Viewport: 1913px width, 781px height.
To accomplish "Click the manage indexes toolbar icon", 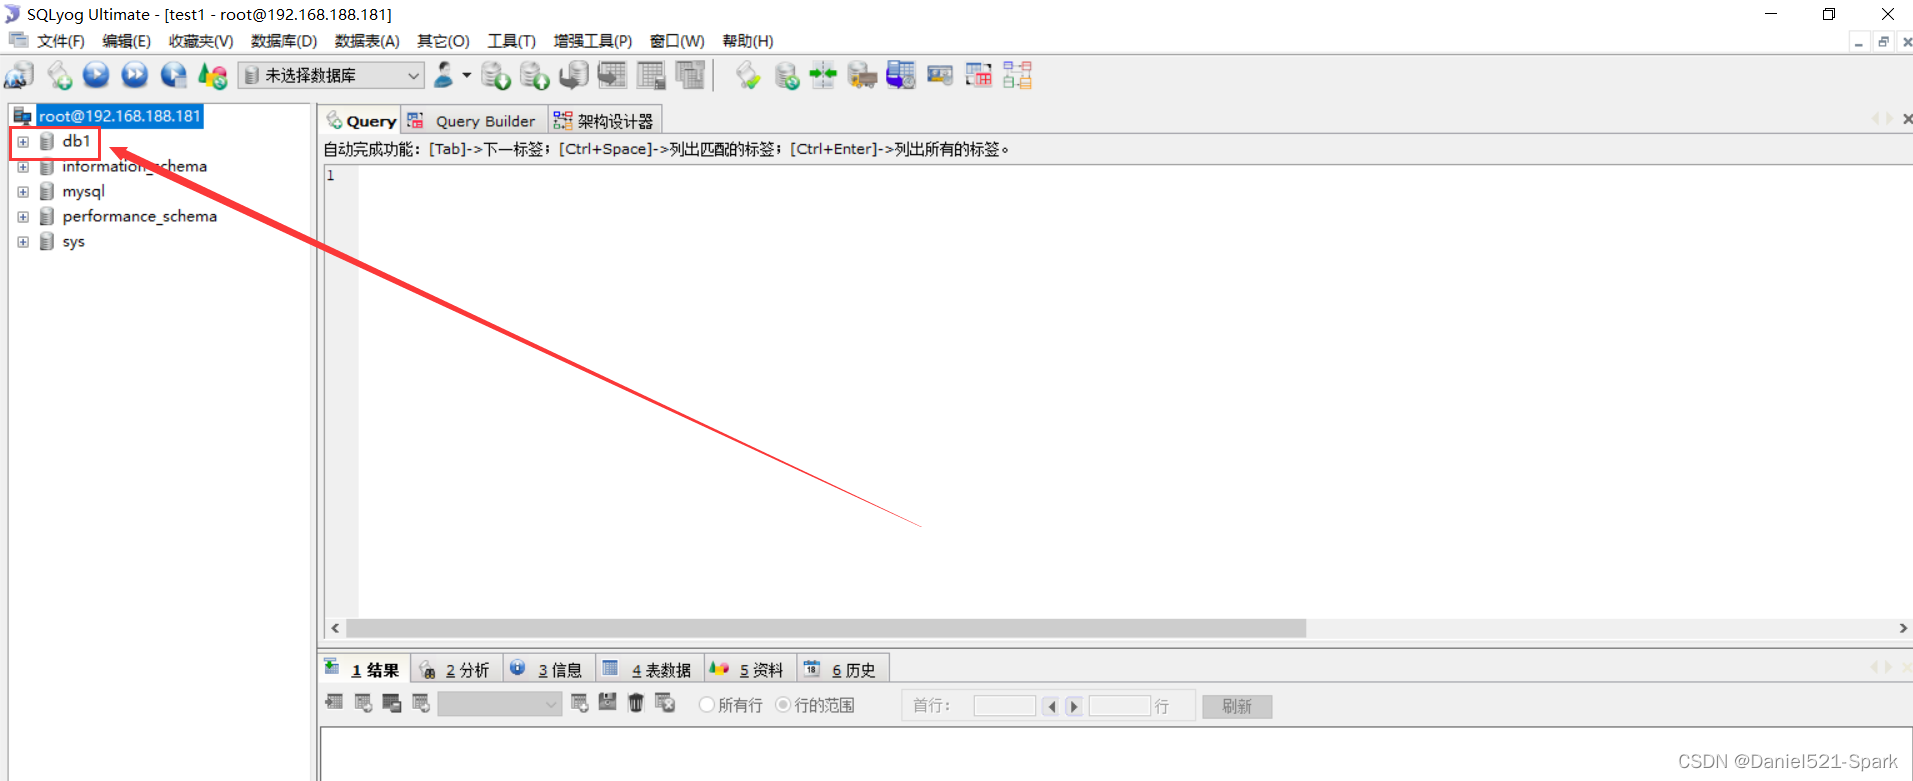I will click(690, 75).
